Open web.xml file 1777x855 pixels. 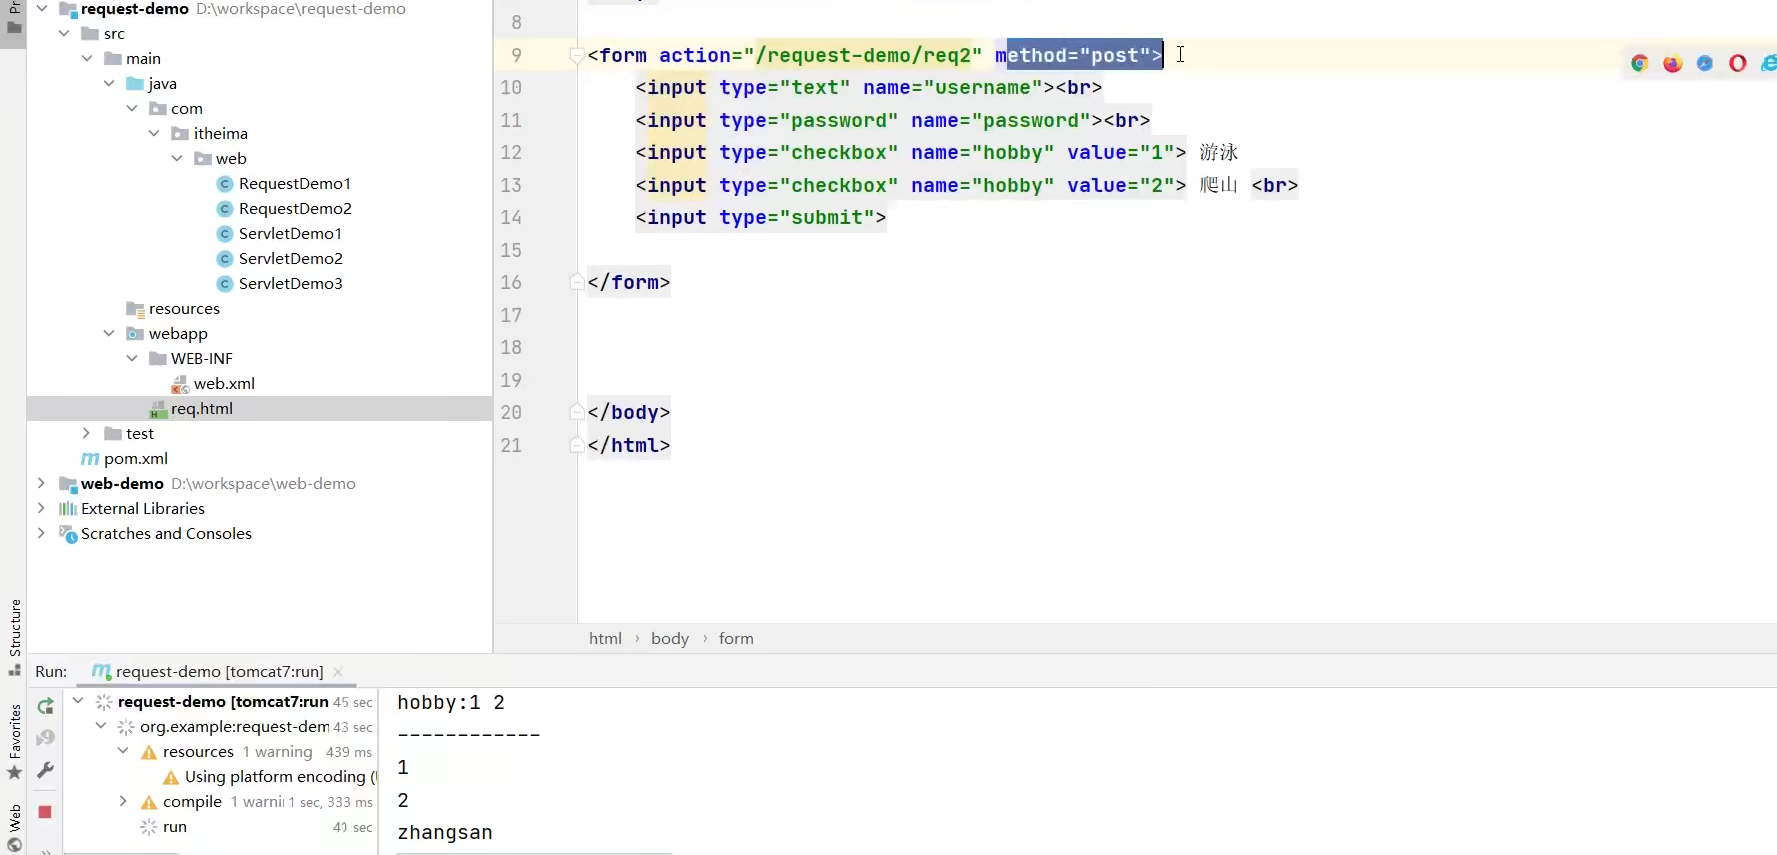click(224, 383)
